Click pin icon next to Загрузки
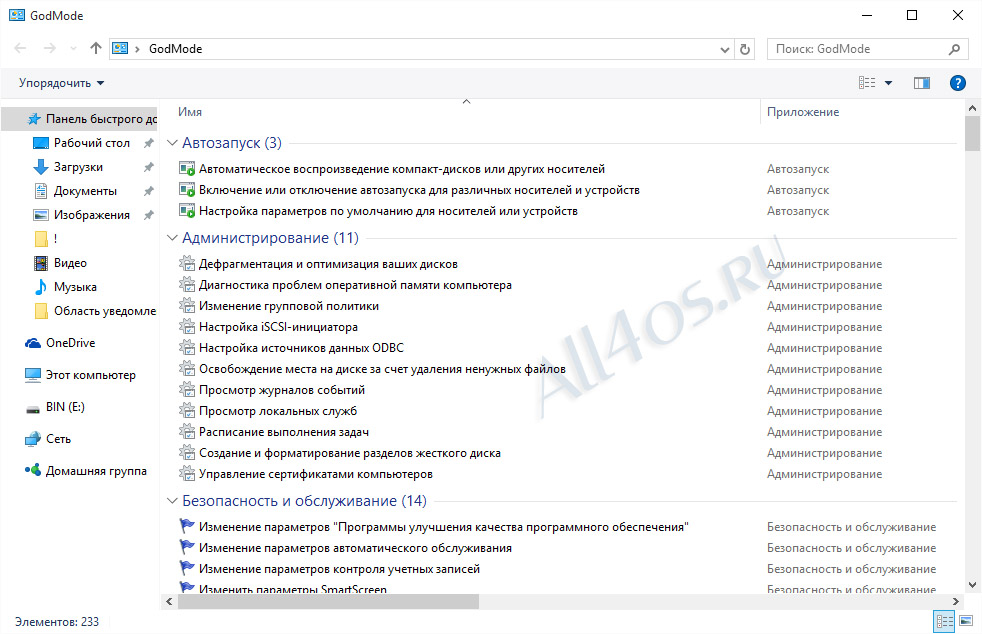 coord(148,167)
